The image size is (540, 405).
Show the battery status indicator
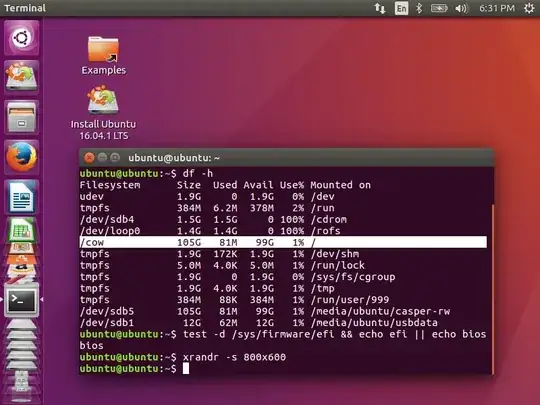click(439, 8)
